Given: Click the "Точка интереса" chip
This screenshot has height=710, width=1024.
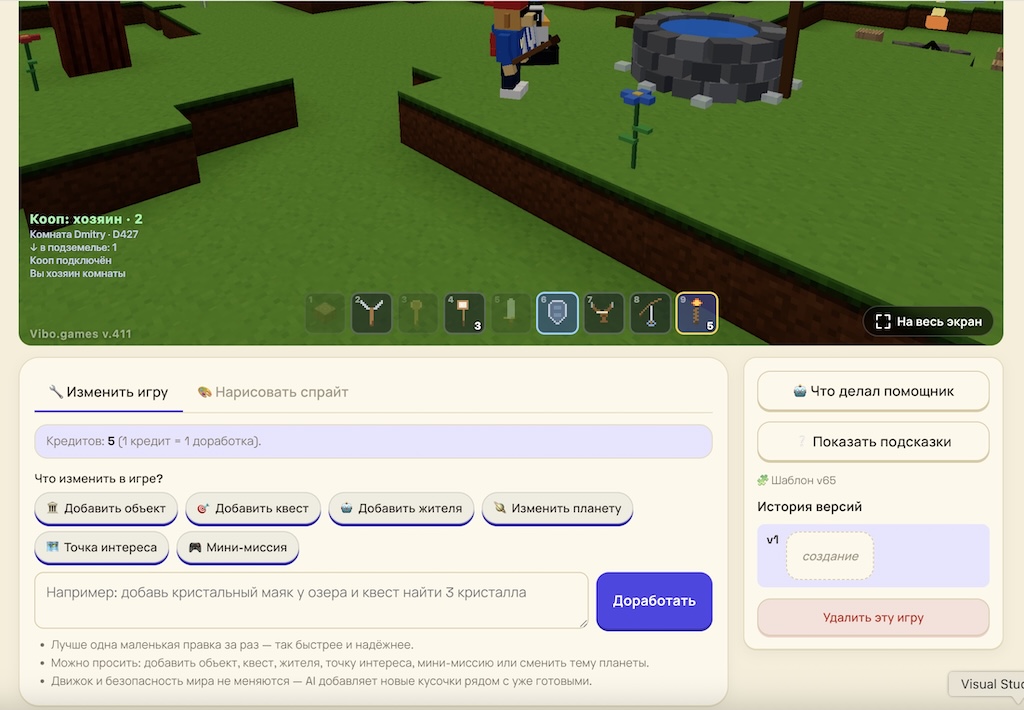Looking at the screenshot, I should click(x=102, y=547).
